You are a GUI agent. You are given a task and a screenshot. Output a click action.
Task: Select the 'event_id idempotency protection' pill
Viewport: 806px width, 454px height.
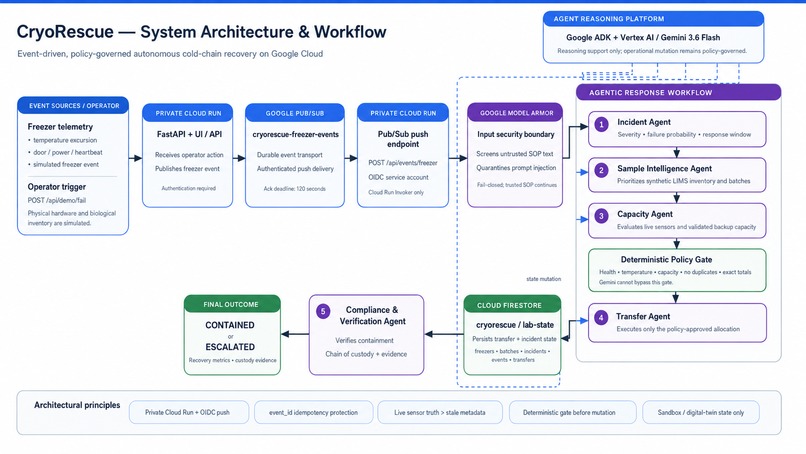(313, 412)
